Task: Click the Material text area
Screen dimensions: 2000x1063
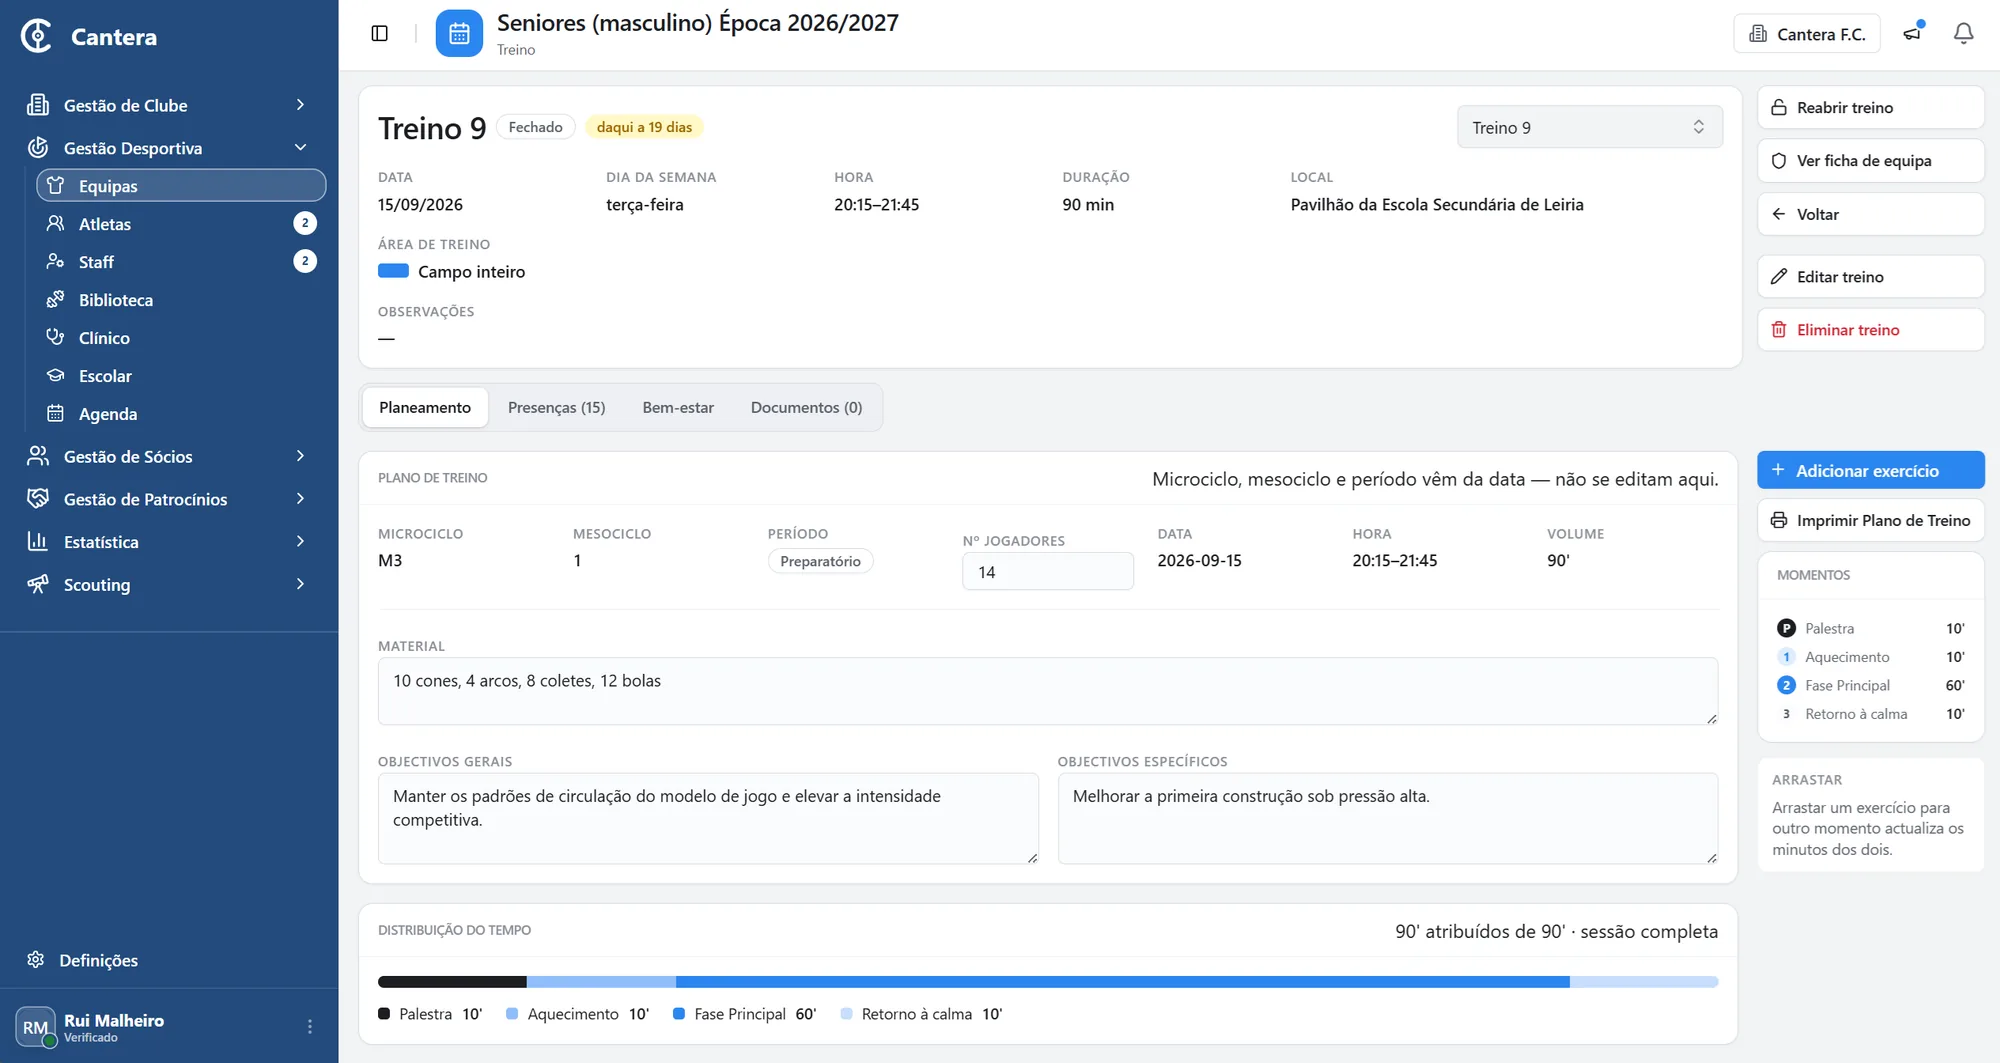Action: [1047, 691]
